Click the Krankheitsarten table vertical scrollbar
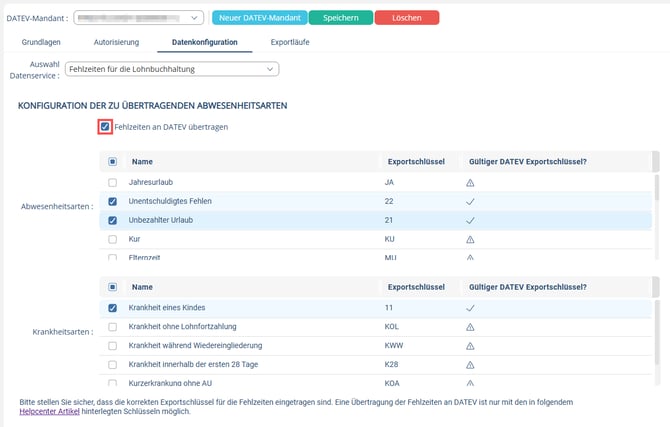 pos(656,333)
